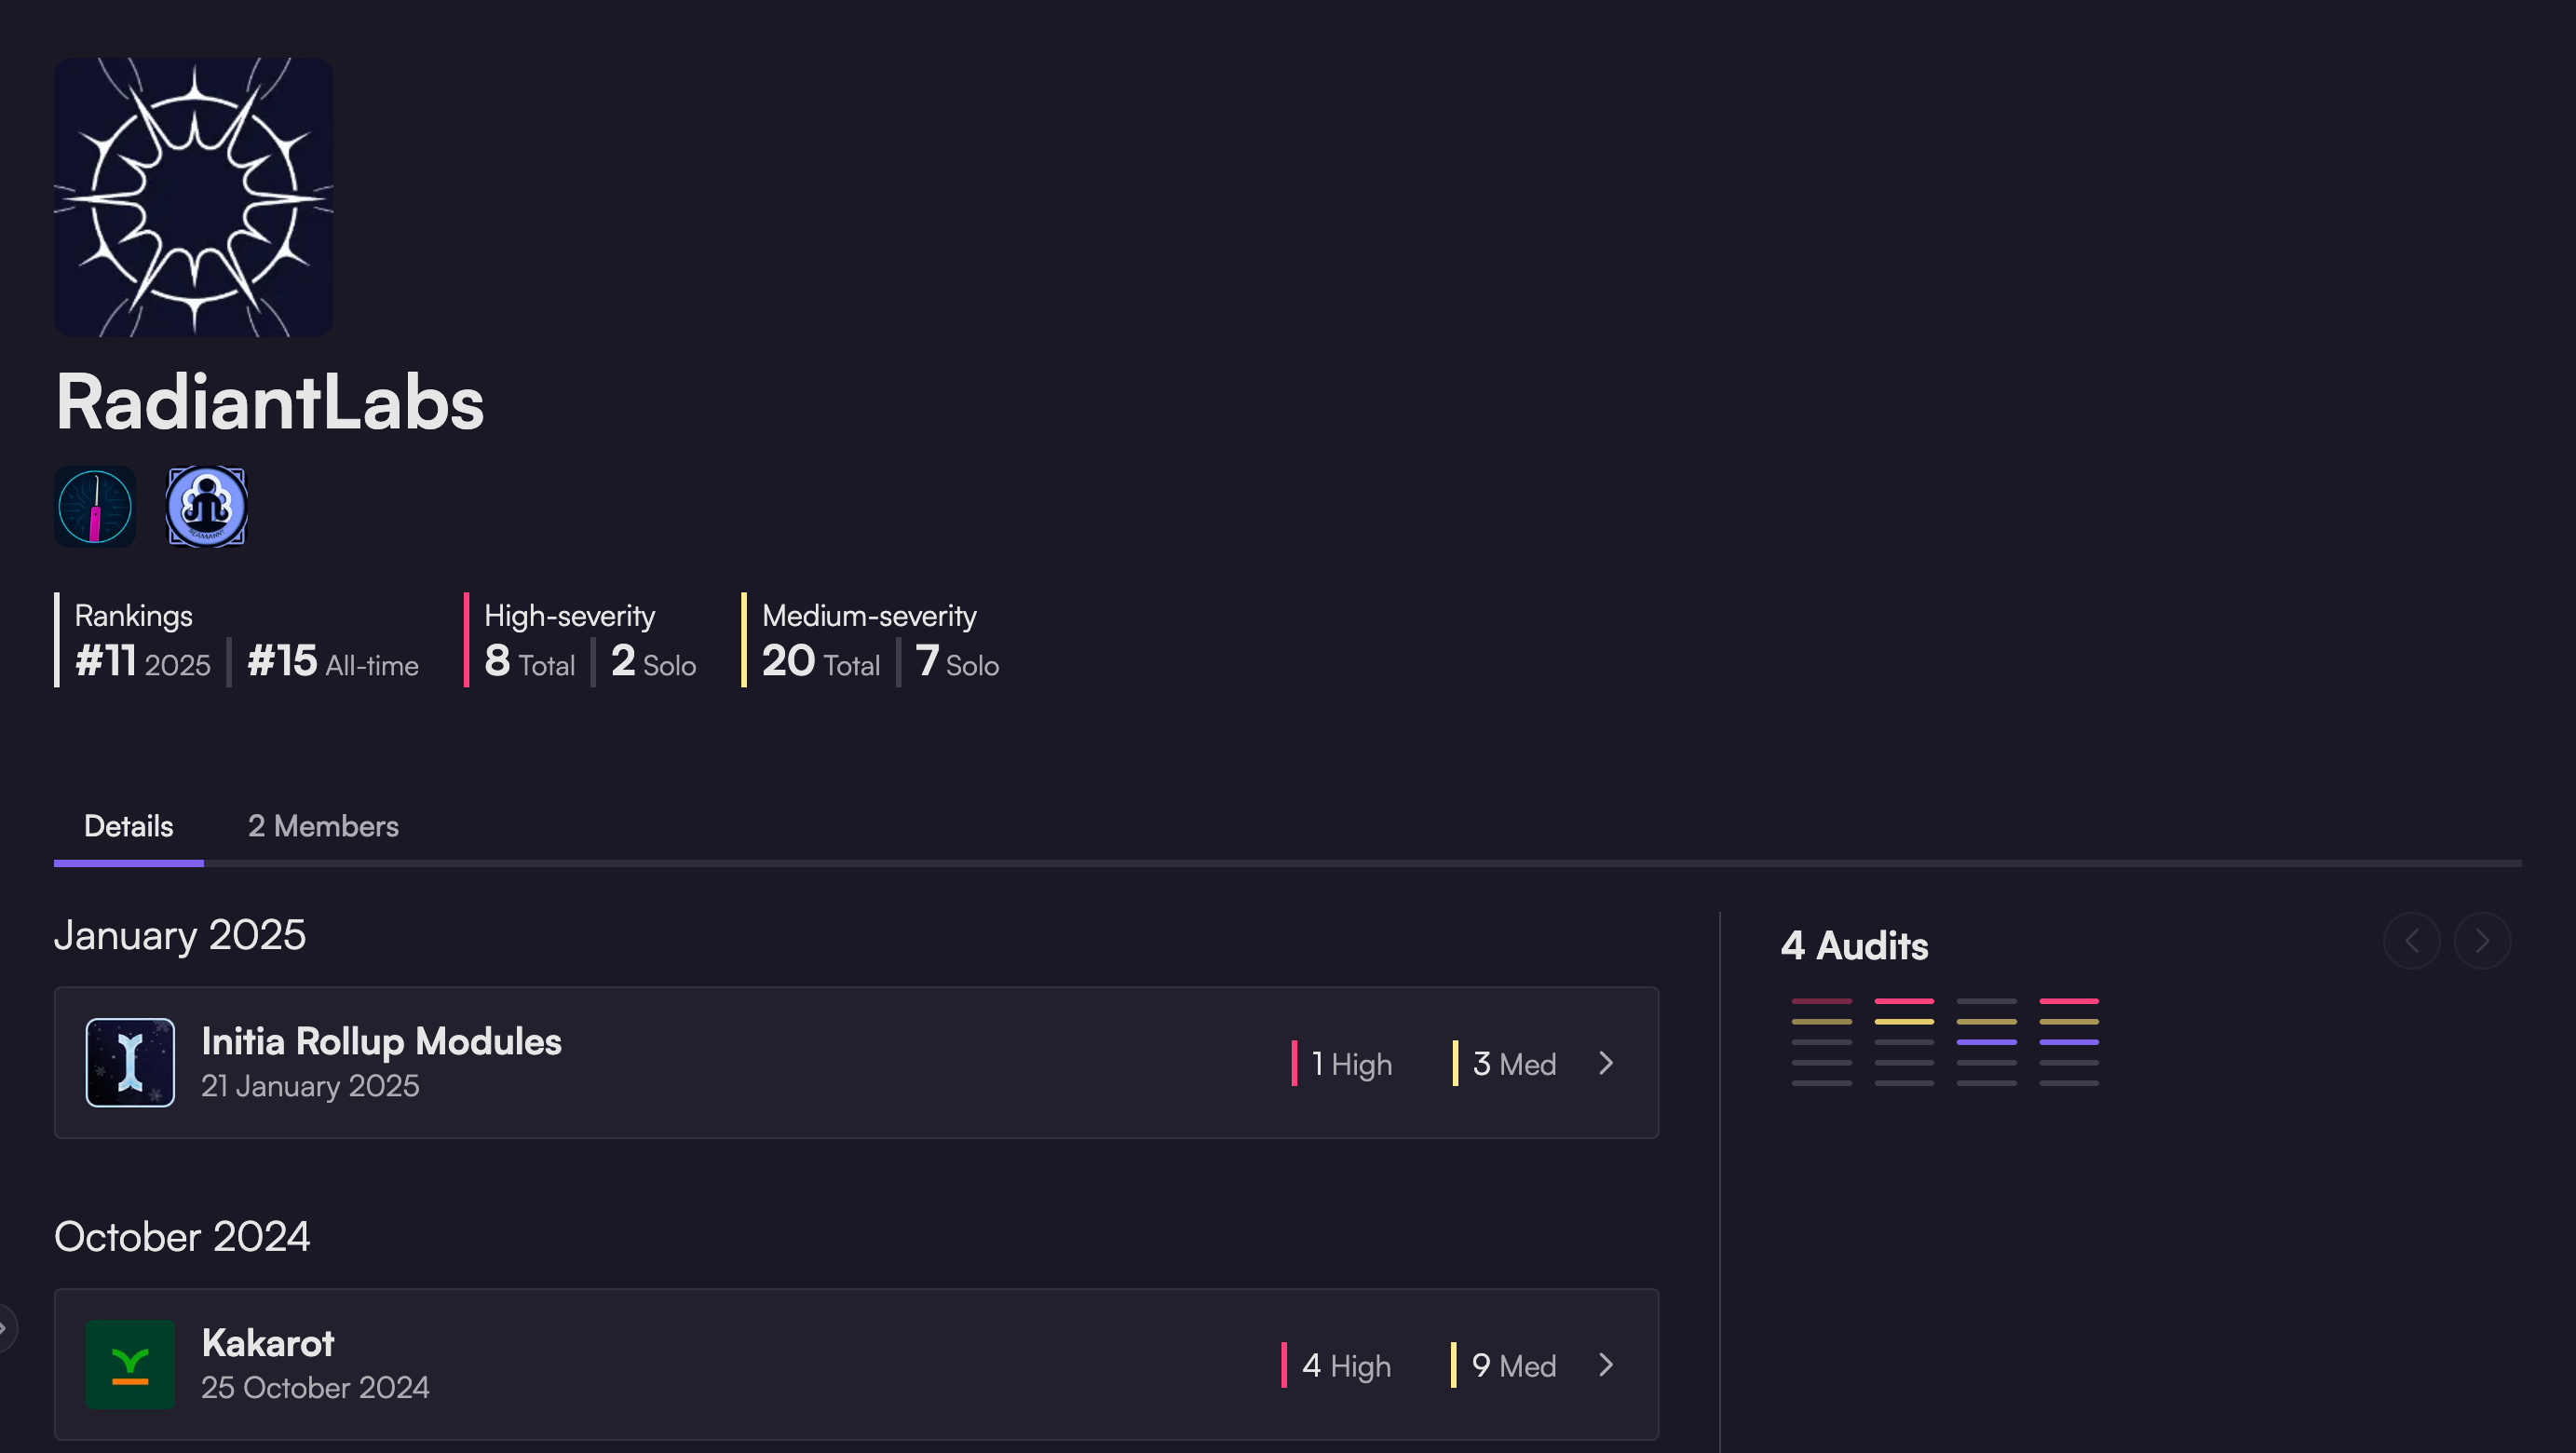2576x1453 pixels.
Task: Select the fourth audit bar column
Action: pos(2069,1041)
